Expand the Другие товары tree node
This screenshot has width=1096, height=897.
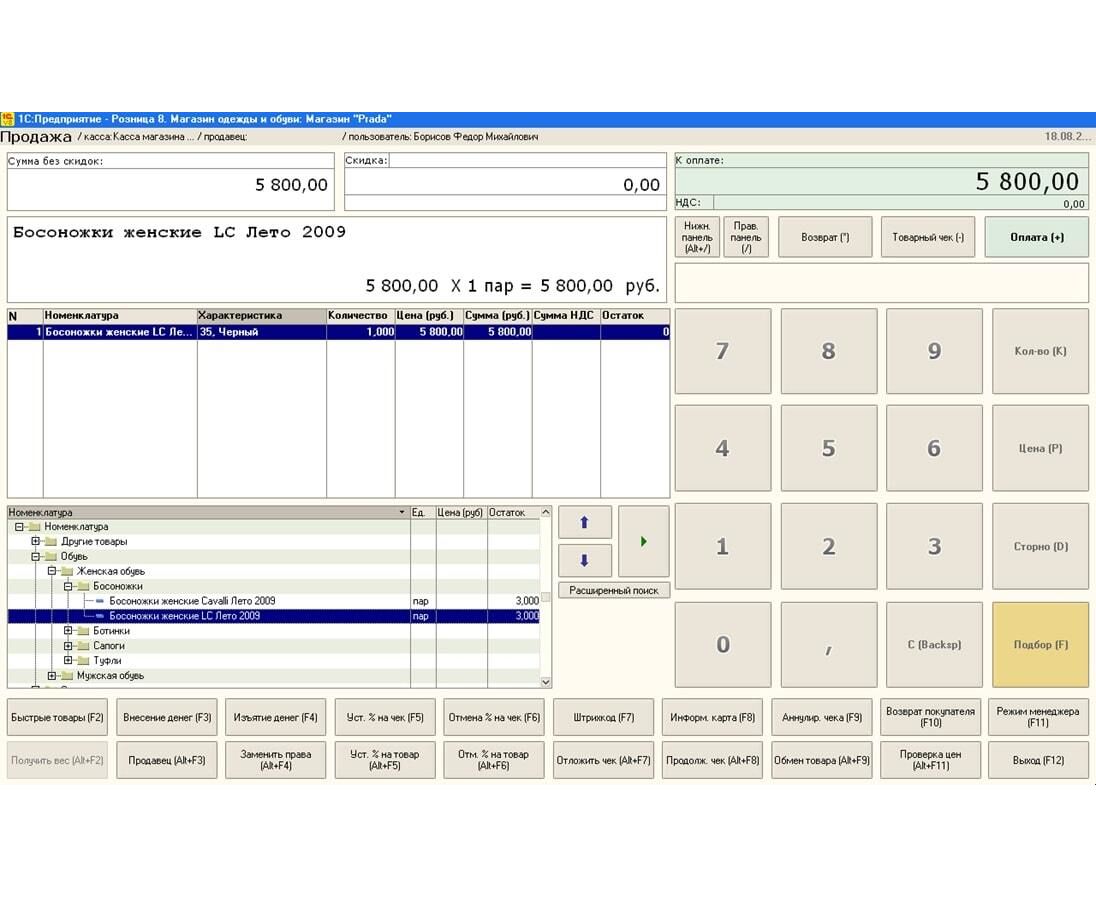36,541
